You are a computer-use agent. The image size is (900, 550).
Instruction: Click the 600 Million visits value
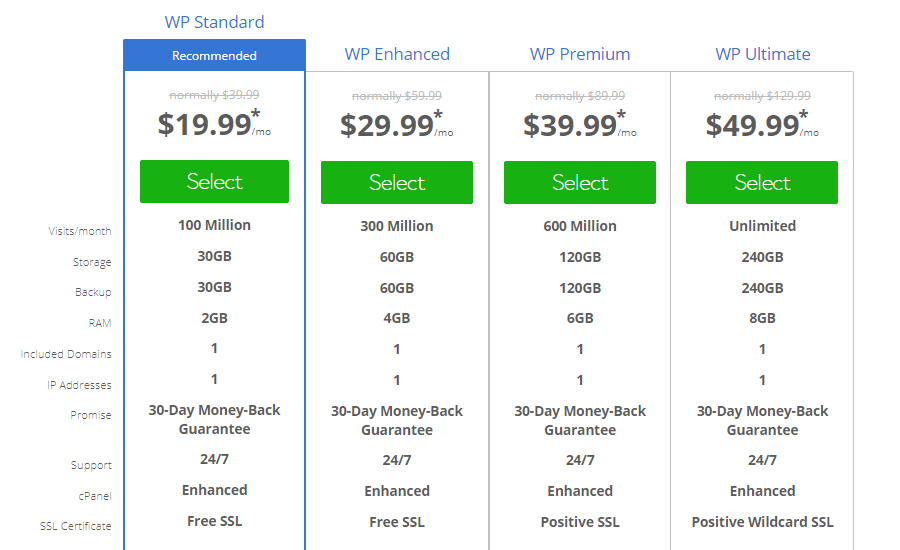click(x=580, y=226)
